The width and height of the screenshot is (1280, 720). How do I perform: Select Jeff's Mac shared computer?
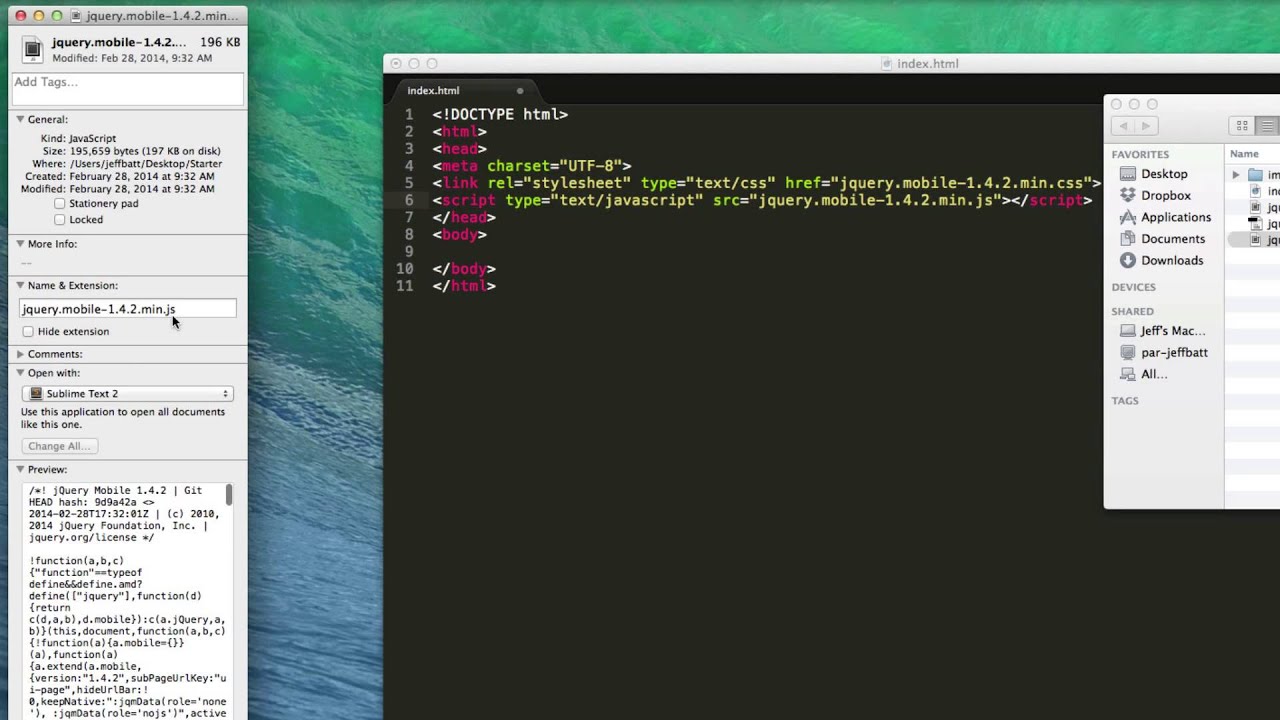(1172, 331)
